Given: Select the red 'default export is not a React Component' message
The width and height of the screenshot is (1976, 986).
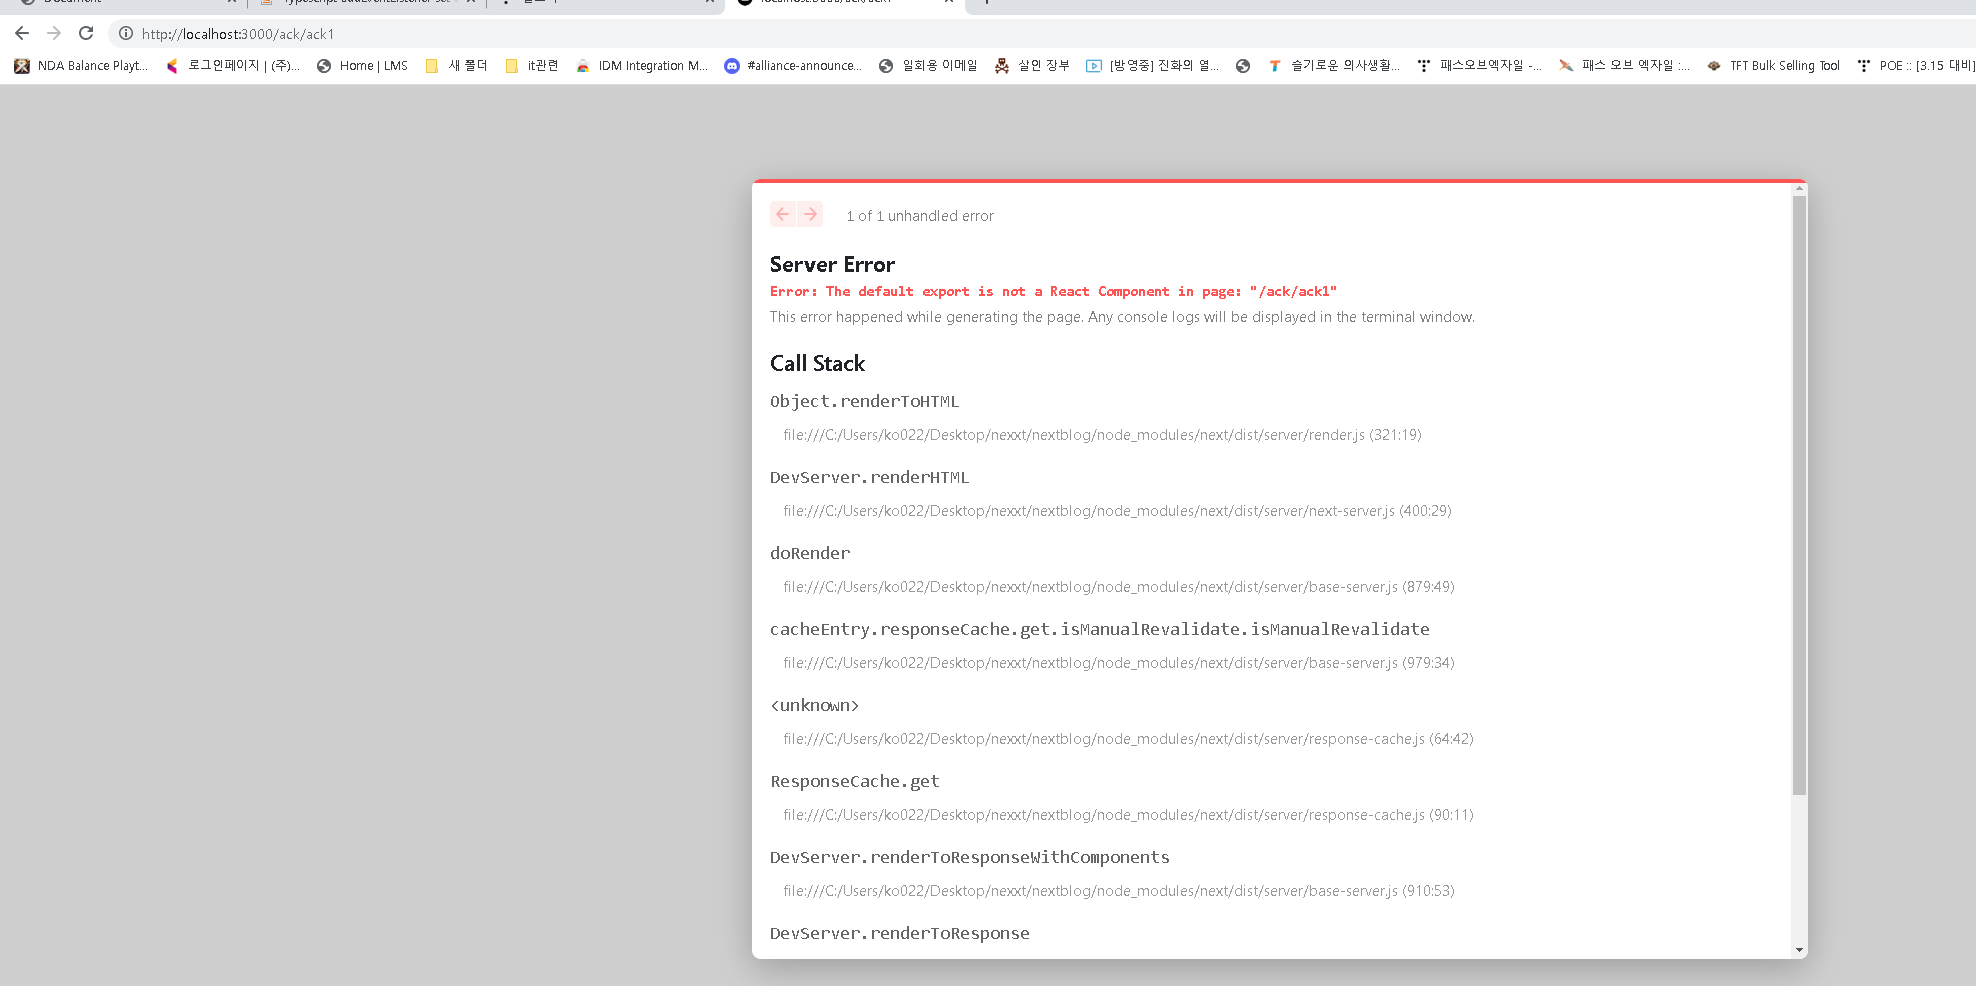Looking at the screenshot, I should pyautogui.click(x=1053, y=292).
